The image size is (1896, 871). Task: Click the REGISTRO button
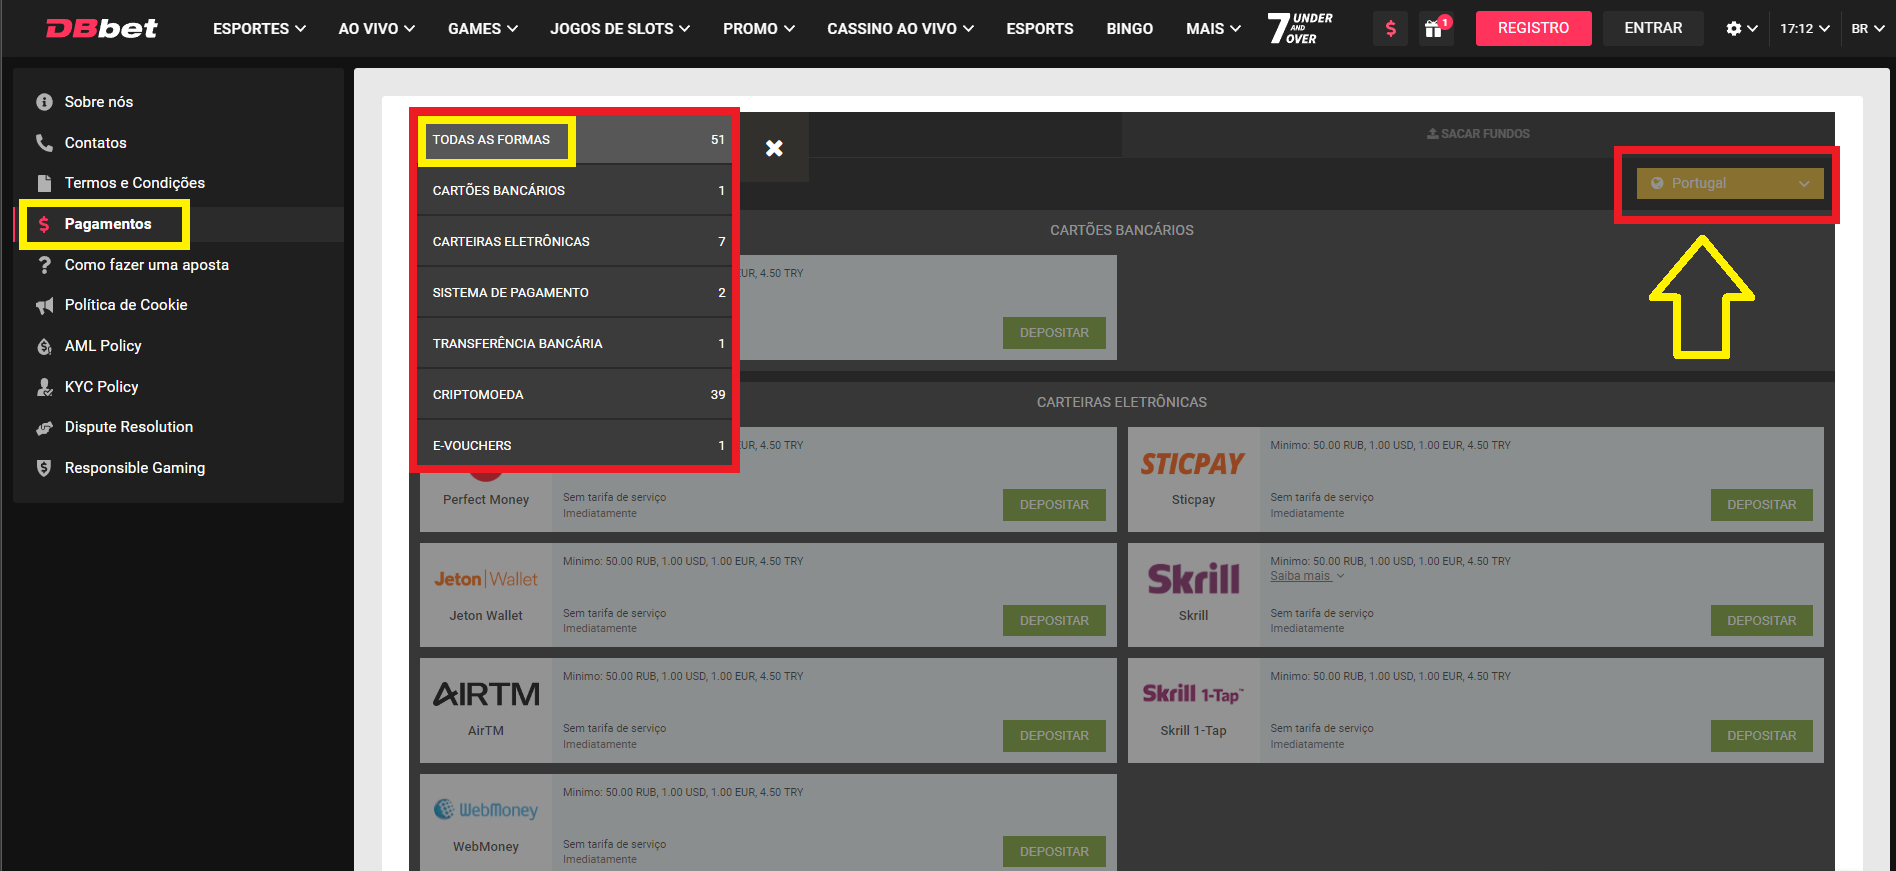(x=1533, y=28)
